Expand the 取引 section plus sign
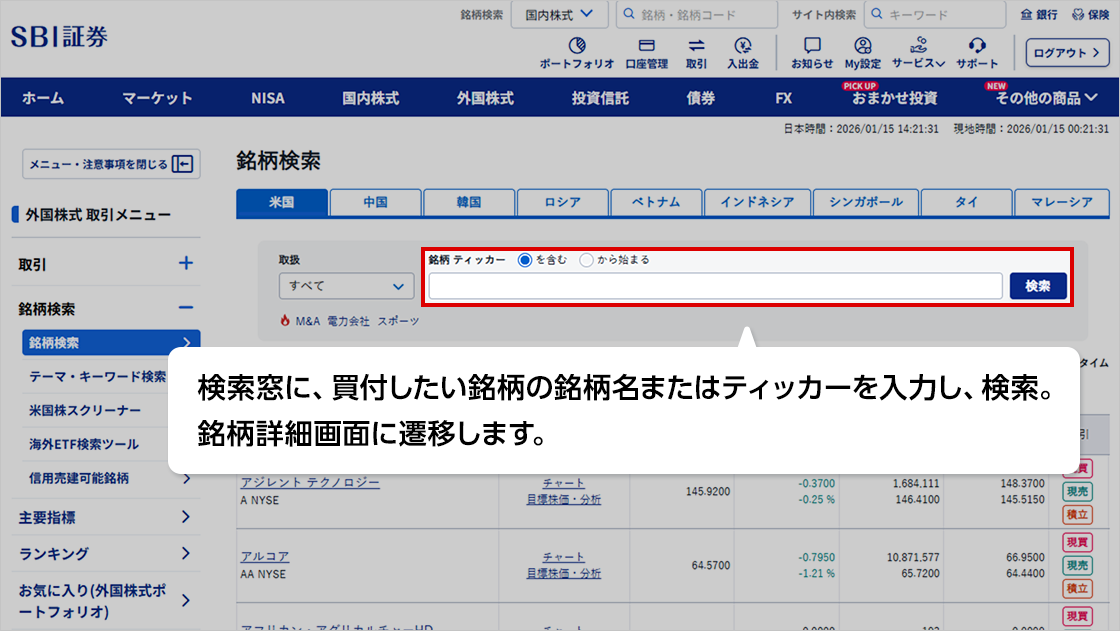The width and height of the screenshot is (1120, 631). point(185,264)
